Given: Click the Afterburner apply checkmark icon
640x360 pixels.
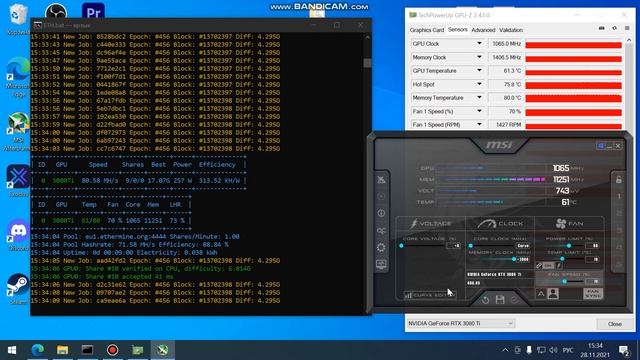Looking at the screenshot, I should pos(514,300).
